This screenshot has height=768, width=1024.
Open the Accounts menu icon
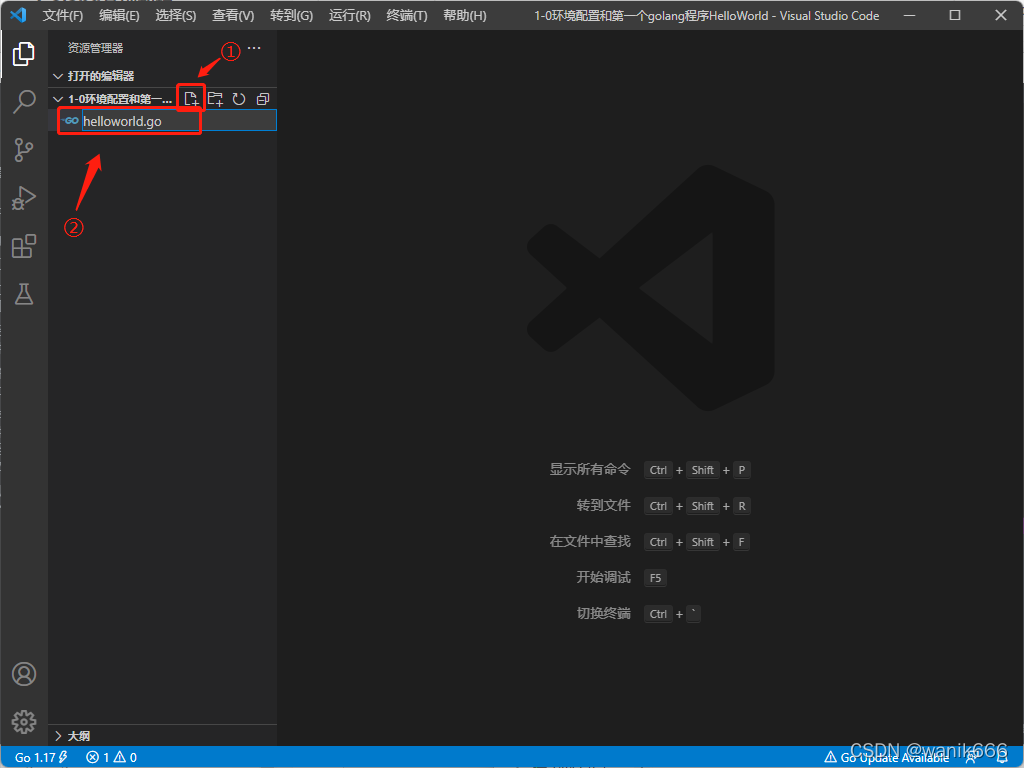(x=24, y=674)
